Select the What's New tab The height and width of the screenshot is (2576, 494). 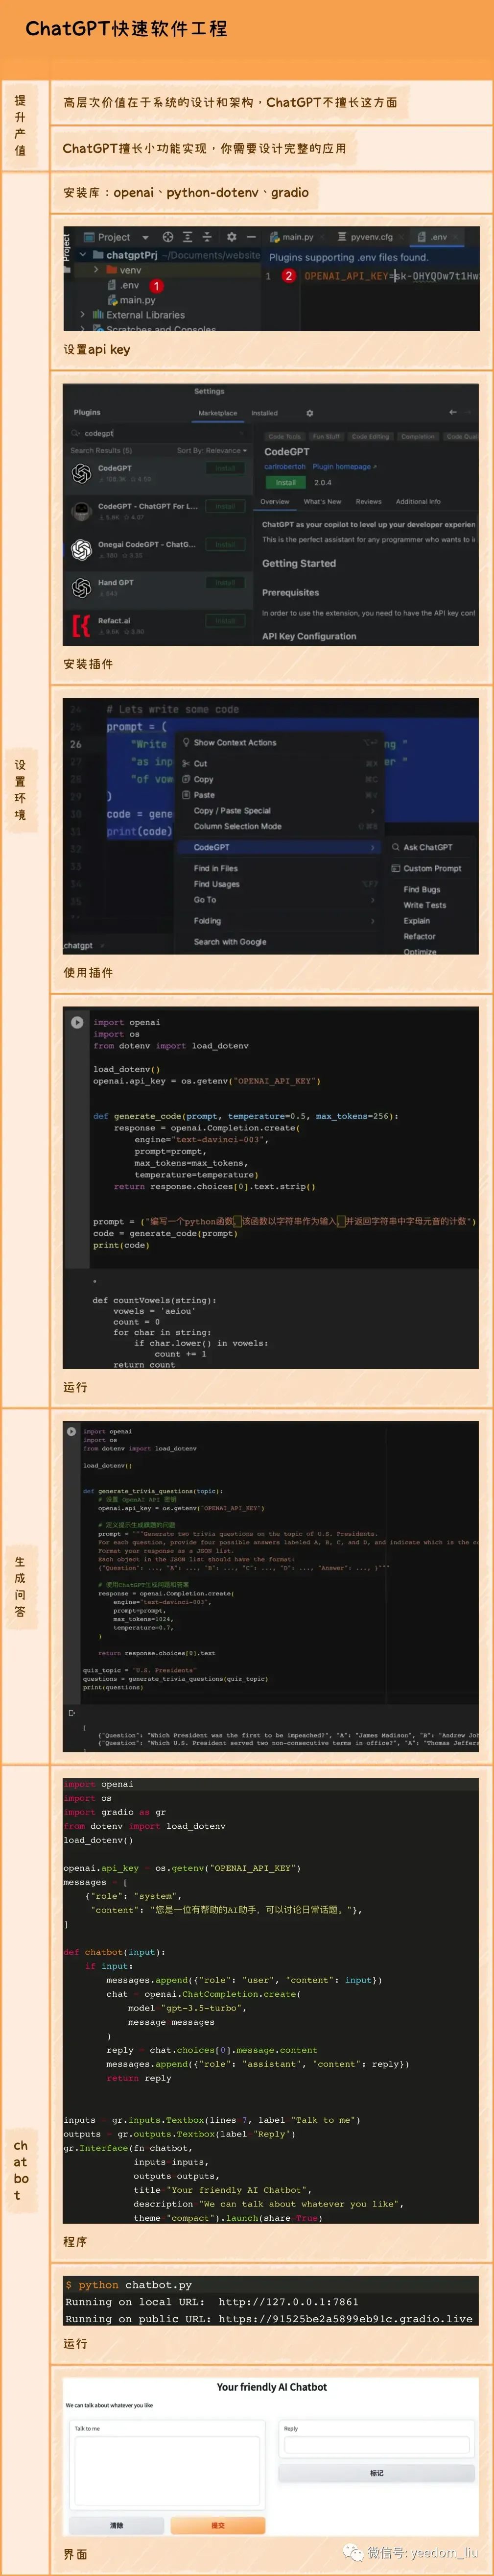point(322,501)
